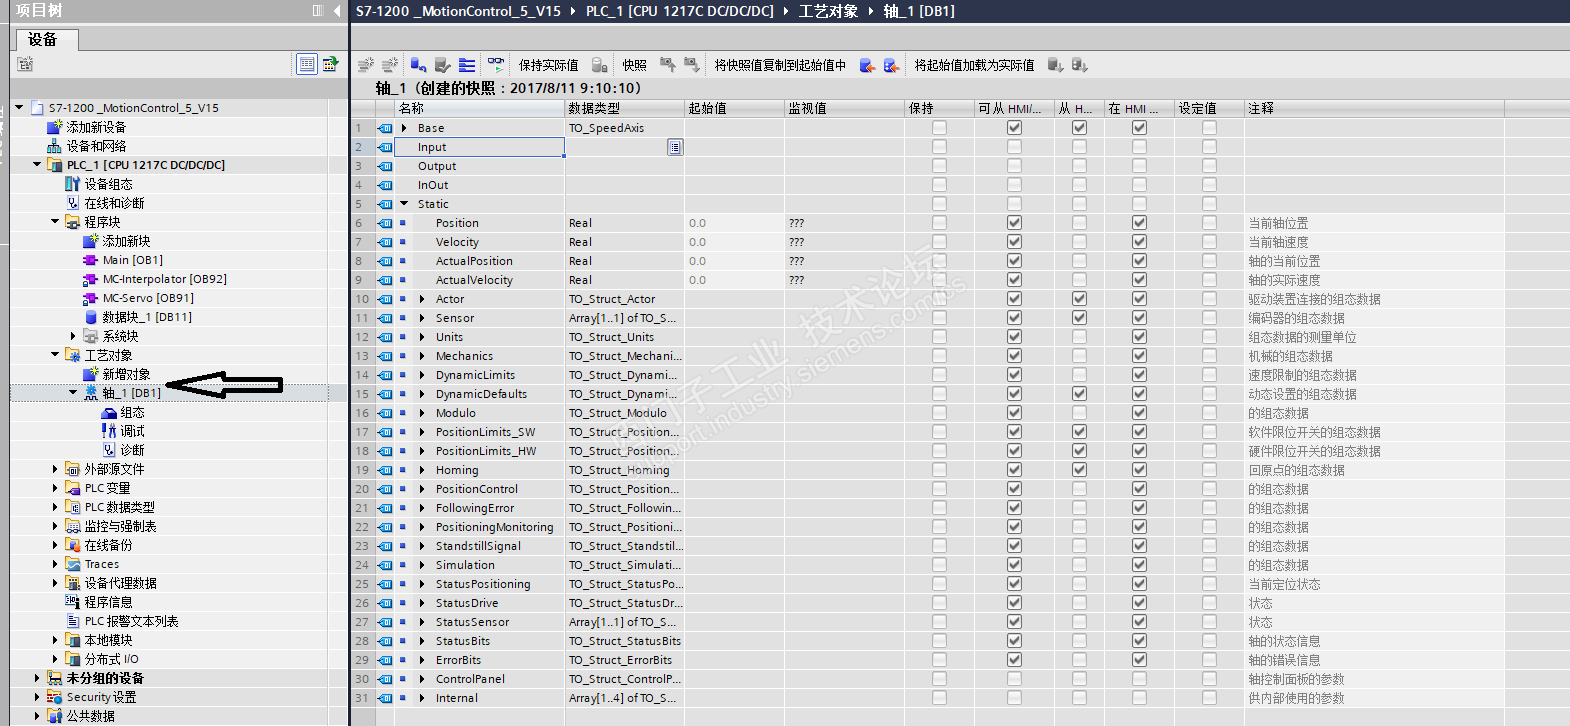Viewport: 1570px width, 726px height.
Task: Toggle 在 HMI visible checkbox for StatusBits row
Action: click(x=1139, y=641)
